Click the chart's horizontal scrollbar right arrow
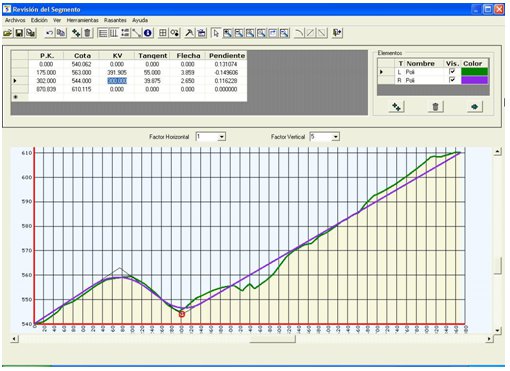The height and width of the screenshot is (371, 510). pyautogui.click(x=489, y=339)
